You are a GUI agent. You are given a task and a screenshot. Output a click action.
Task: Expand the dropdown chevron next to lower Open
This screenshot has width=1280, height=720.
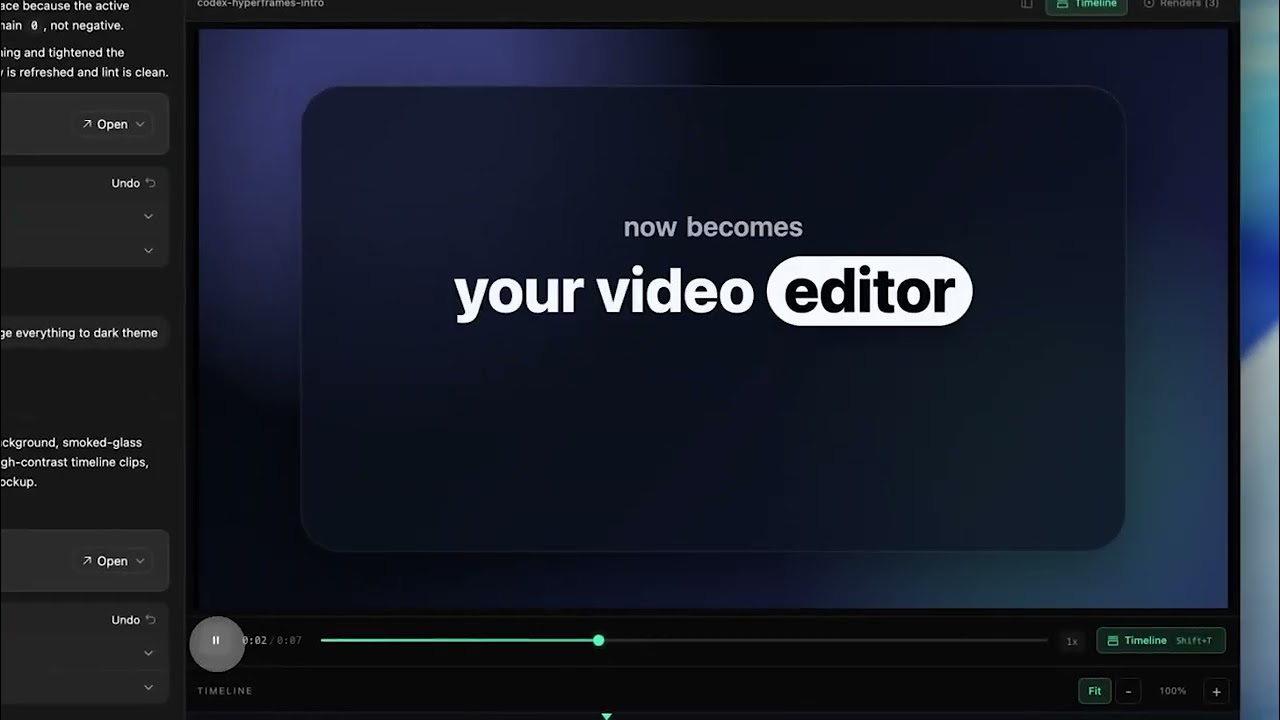coord(140,561)
